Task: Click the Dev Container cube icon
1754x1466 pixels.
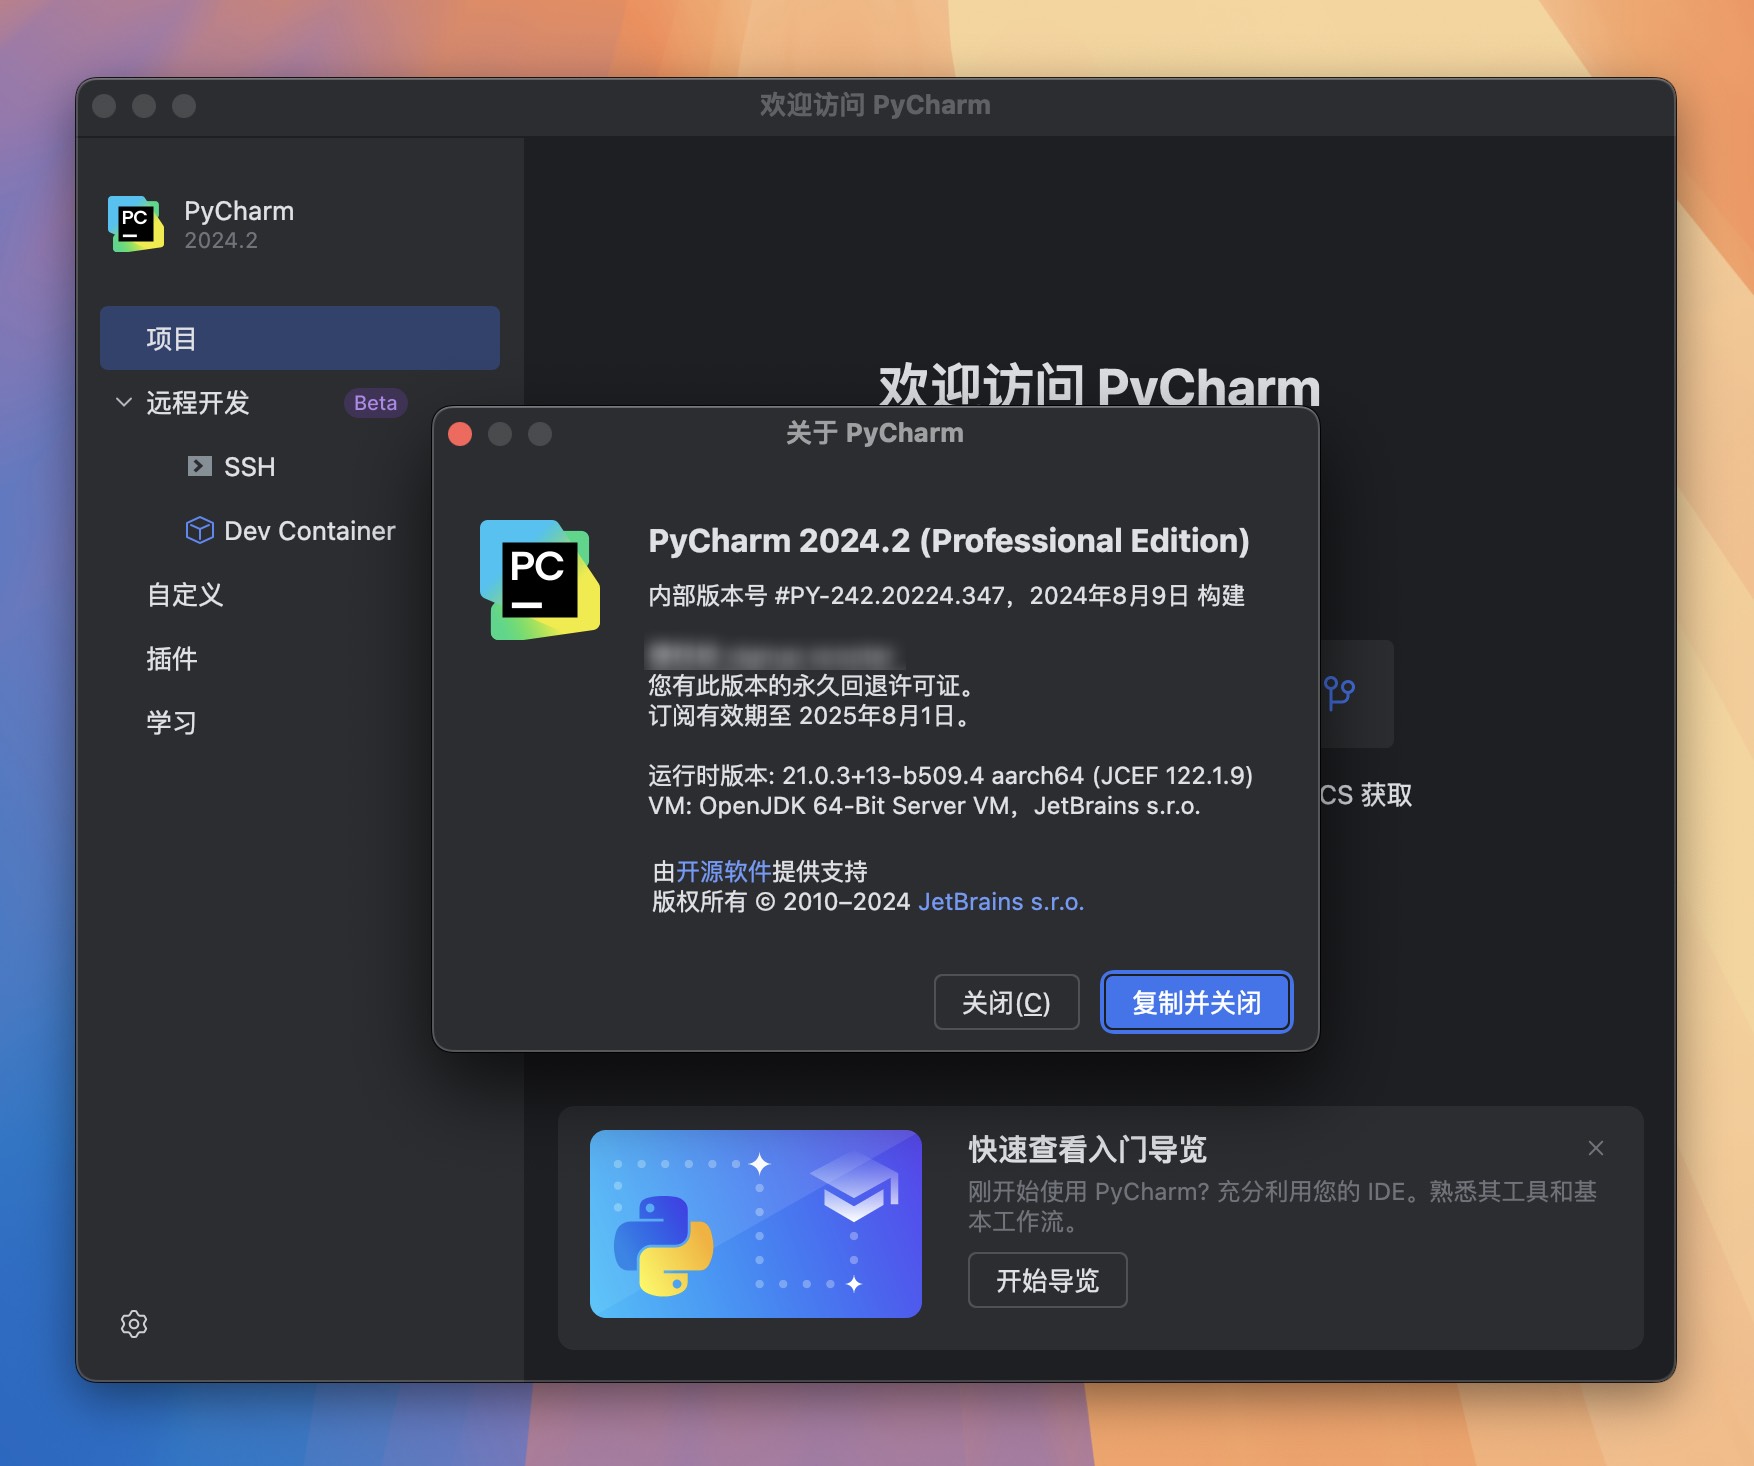Action: tap(200, 530)
